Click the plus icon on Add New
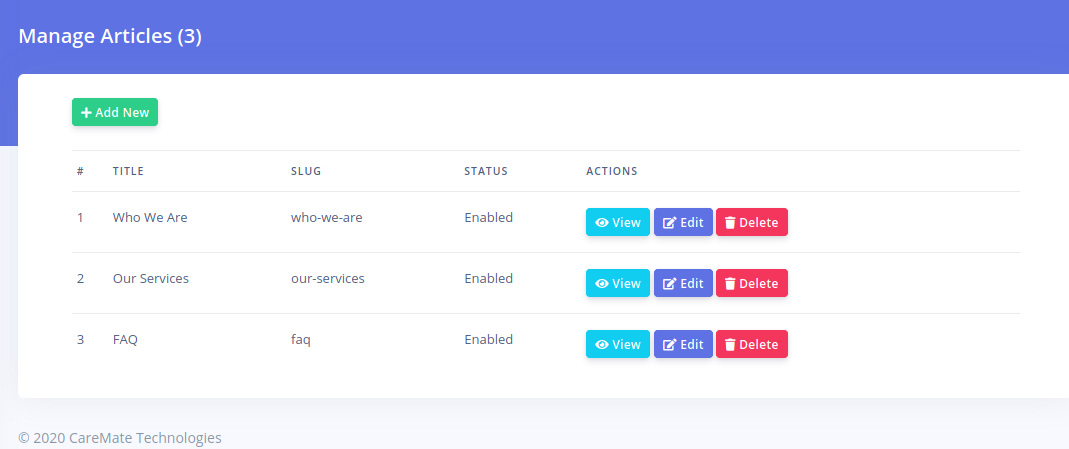The width and height of the screenshot is (1069, 449). click(86, 113)
